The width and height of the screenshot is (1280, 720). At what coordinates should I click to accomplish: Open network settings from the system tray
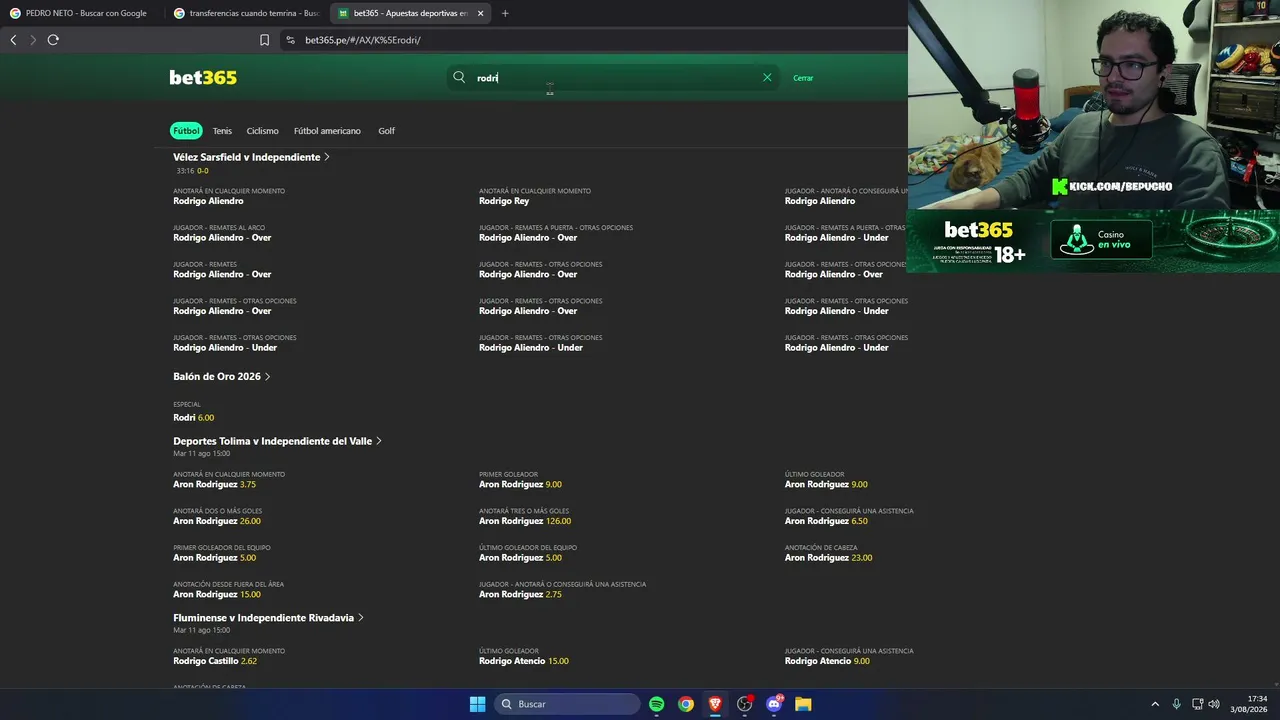pyautogui.click(x=1197, y=704)
